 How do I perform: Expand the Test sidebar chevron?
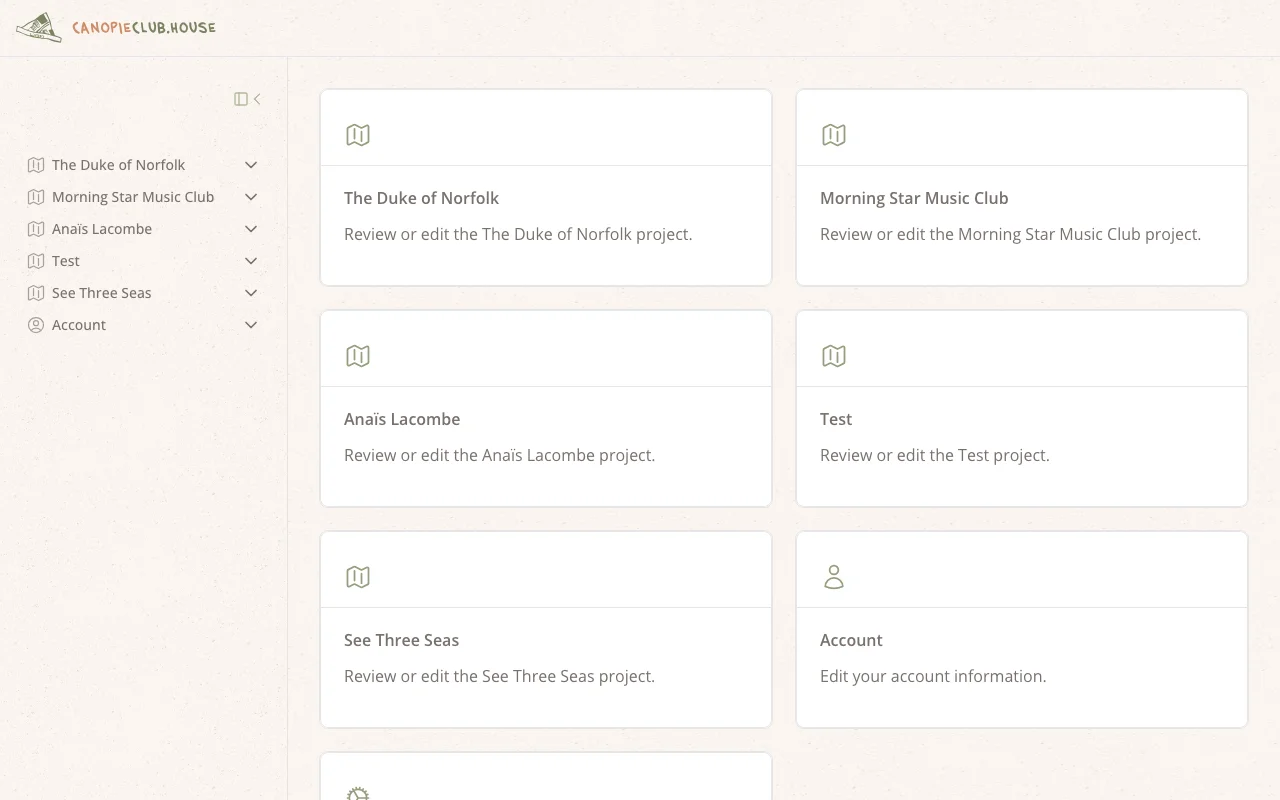point(251,261)
